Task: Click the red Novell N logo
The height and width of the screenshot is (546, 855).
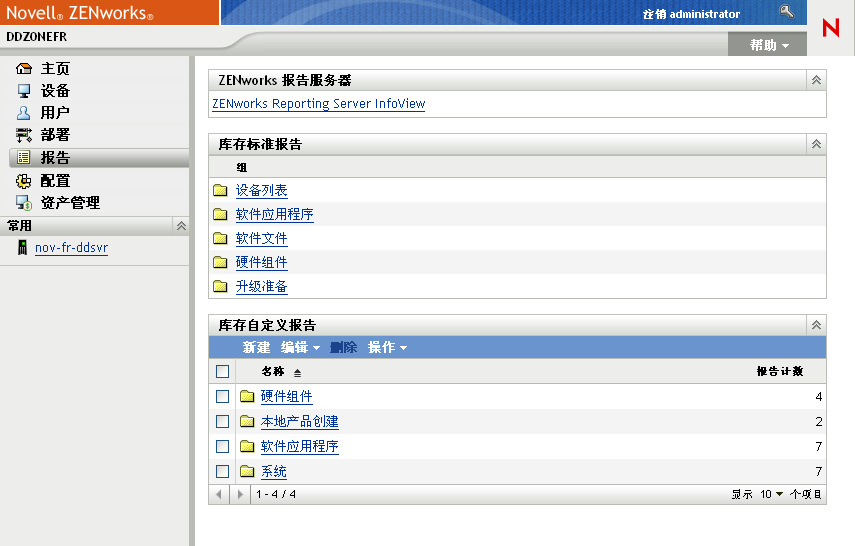Action: pos(831,27)
